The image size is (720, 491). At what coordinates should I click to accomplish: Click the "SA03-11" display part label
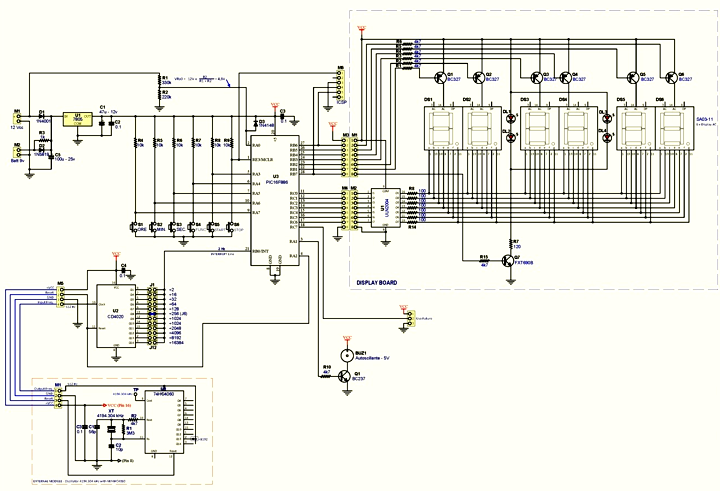click(704, 118)
